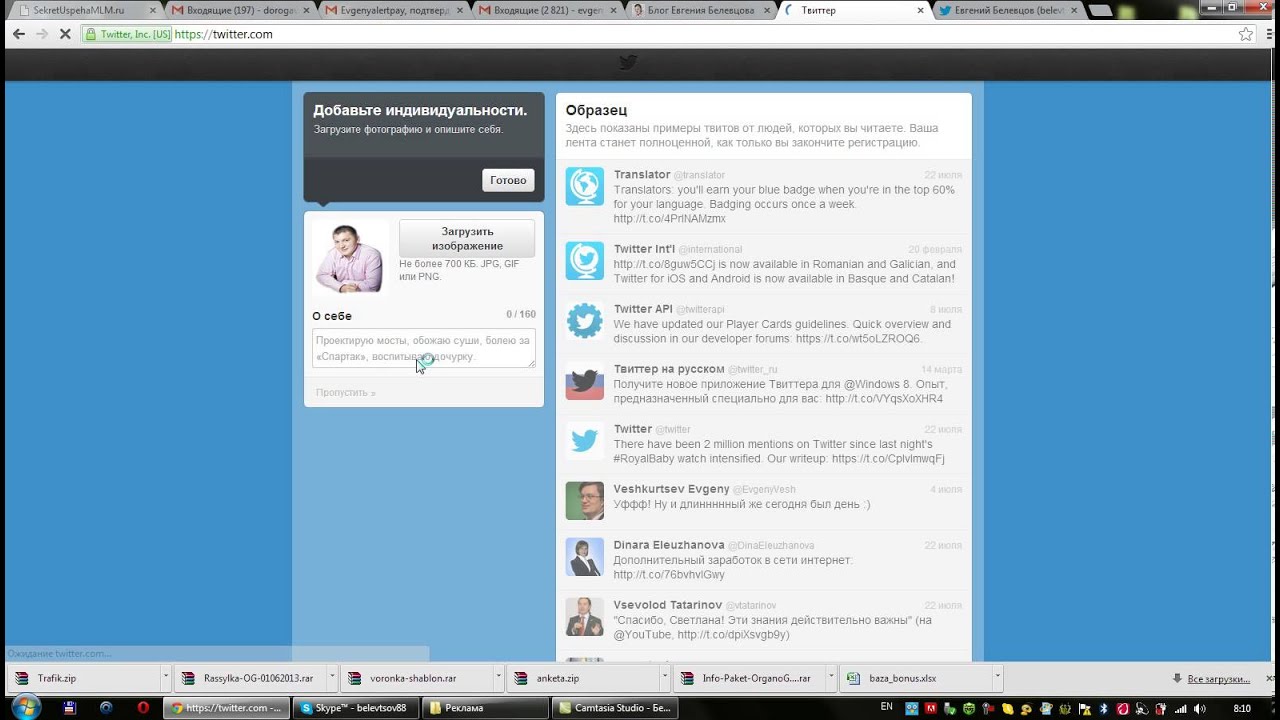Open the Windows Start button
This screenshot has width=1280, height=720.
[x=25, y=707]
